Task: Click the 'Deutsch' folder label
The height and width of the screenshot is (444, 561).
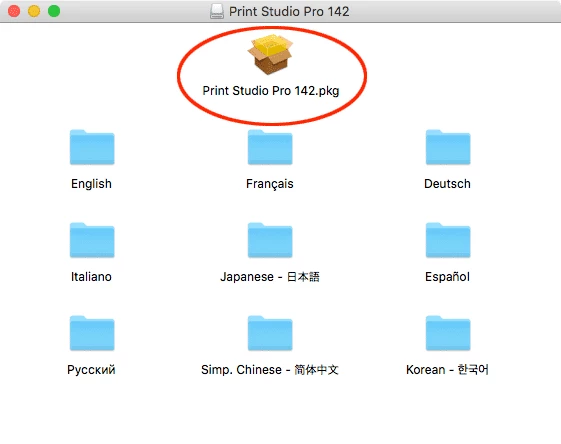Action: tap(447, 184)
